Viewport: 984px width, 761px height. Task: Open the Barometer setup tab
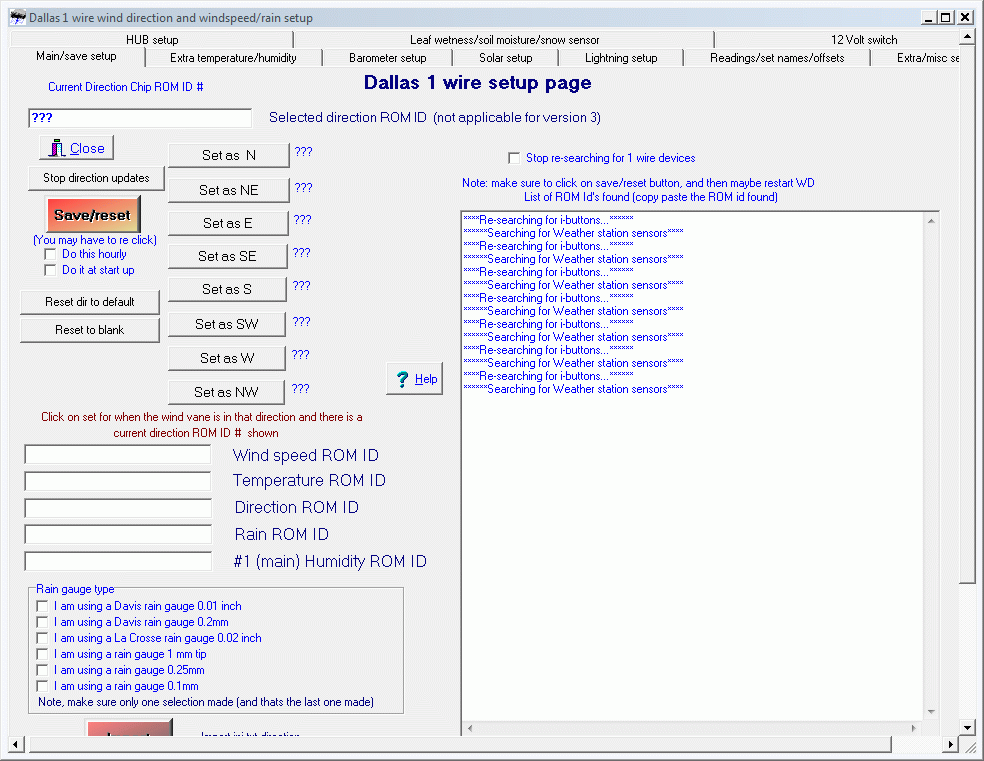click(x=387, y=58)
